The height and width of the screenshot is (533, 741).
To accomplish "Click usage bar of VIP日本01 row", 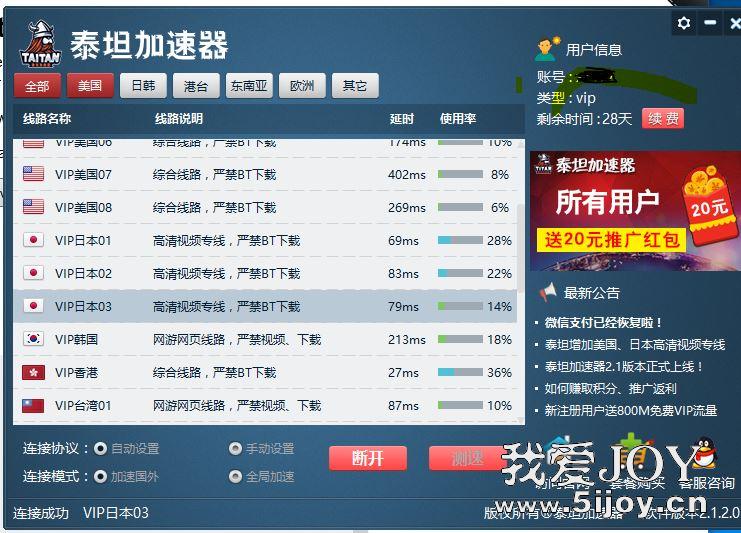I will pos(460,240).
